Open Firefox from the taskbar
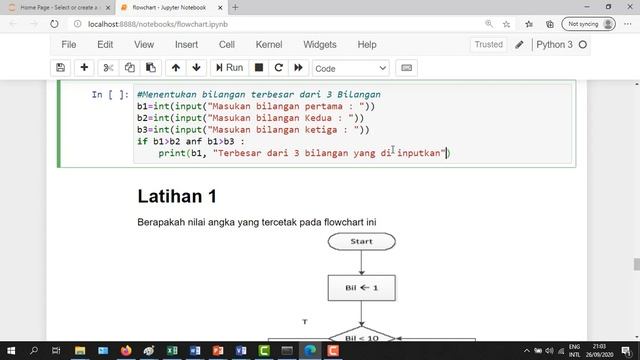Screen dimensions: 640x360 pos(126,351)
